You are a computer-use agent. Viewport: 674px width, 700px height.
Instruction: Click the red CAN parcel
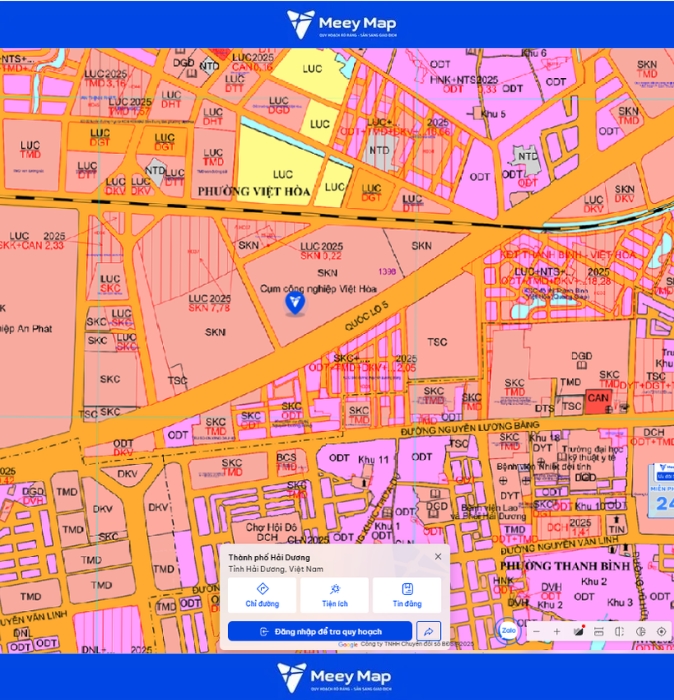[598, 401]
